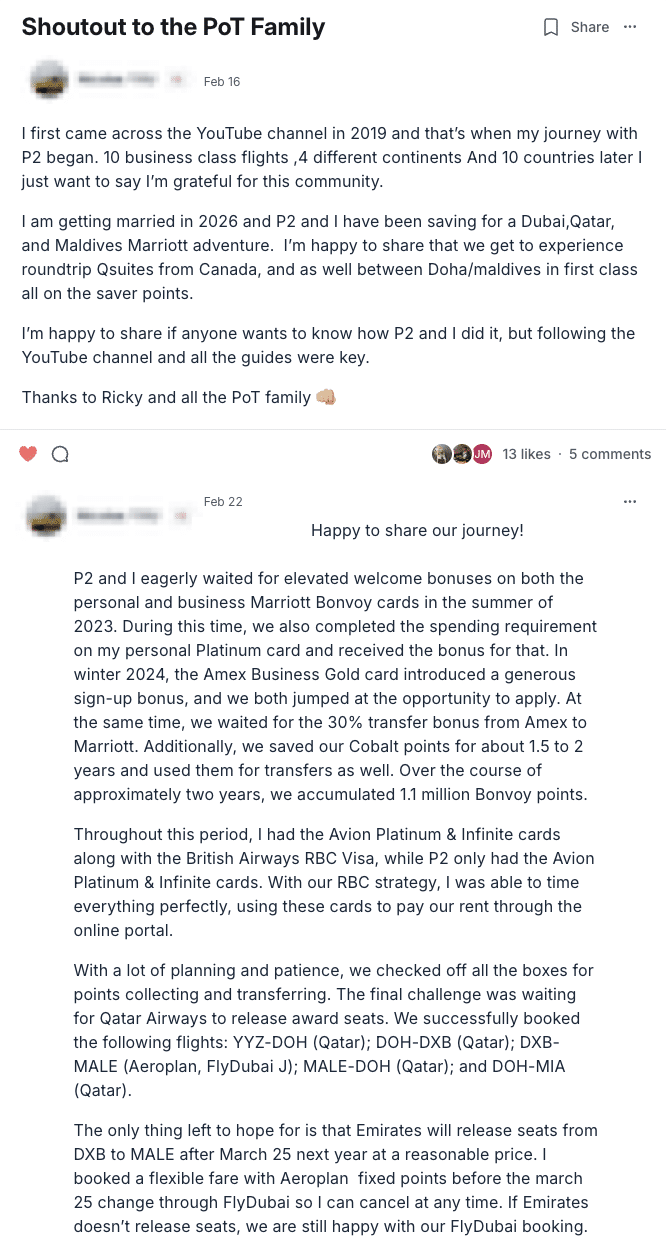666x1238 pixels.
Task: Click the Share button
Action: point(590,27)
